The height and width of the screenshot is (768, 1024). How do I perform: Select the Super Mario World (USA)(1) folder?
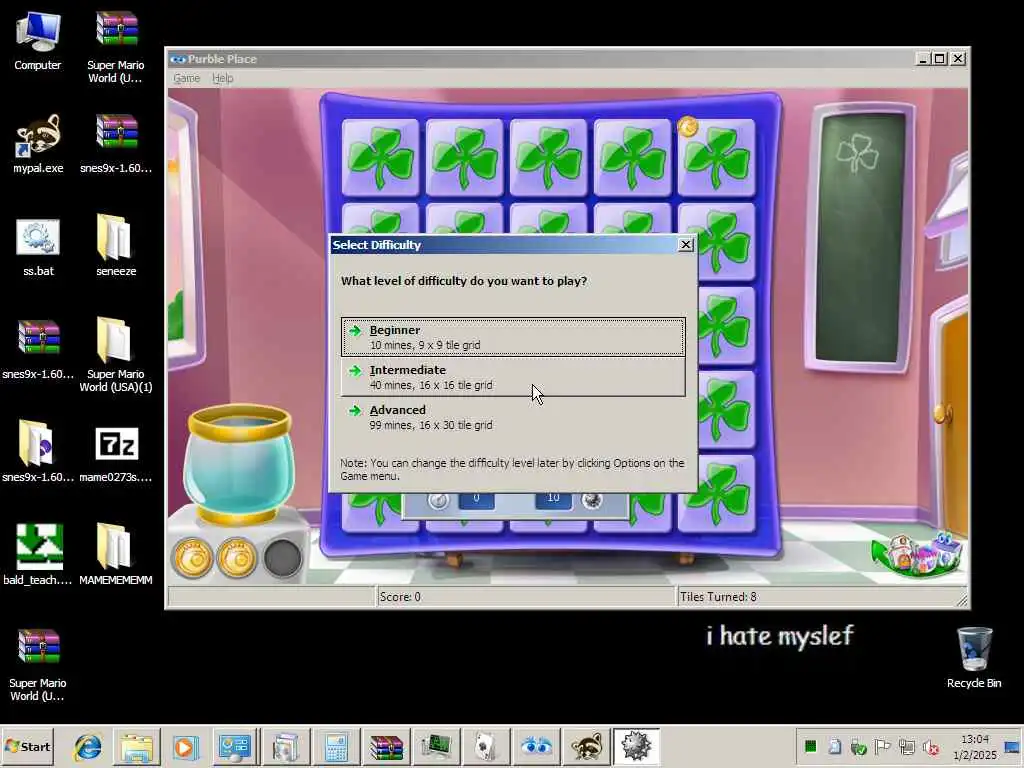pyautogui.click(x=116, y=355)
